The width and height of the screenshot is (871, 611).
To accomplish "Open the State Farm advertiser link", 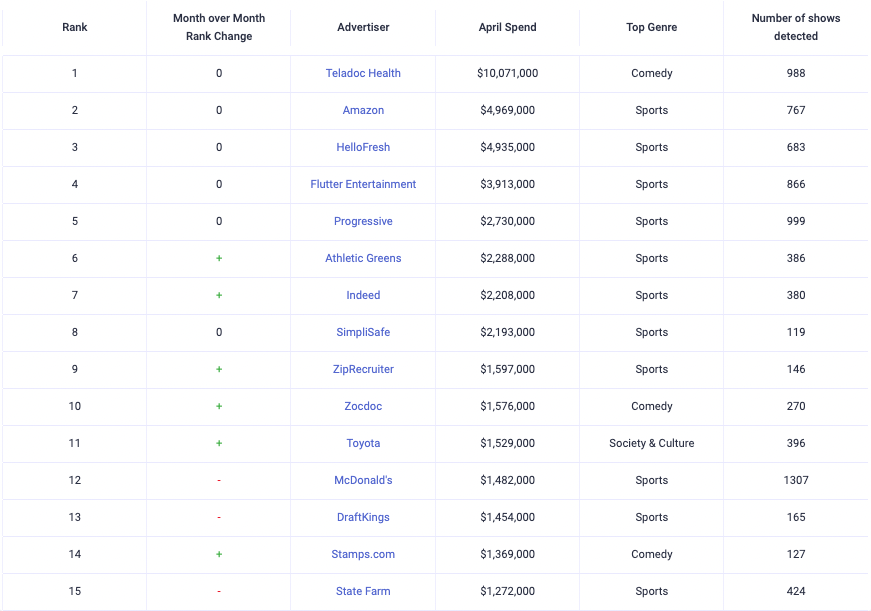I will (x=363, y=591).
